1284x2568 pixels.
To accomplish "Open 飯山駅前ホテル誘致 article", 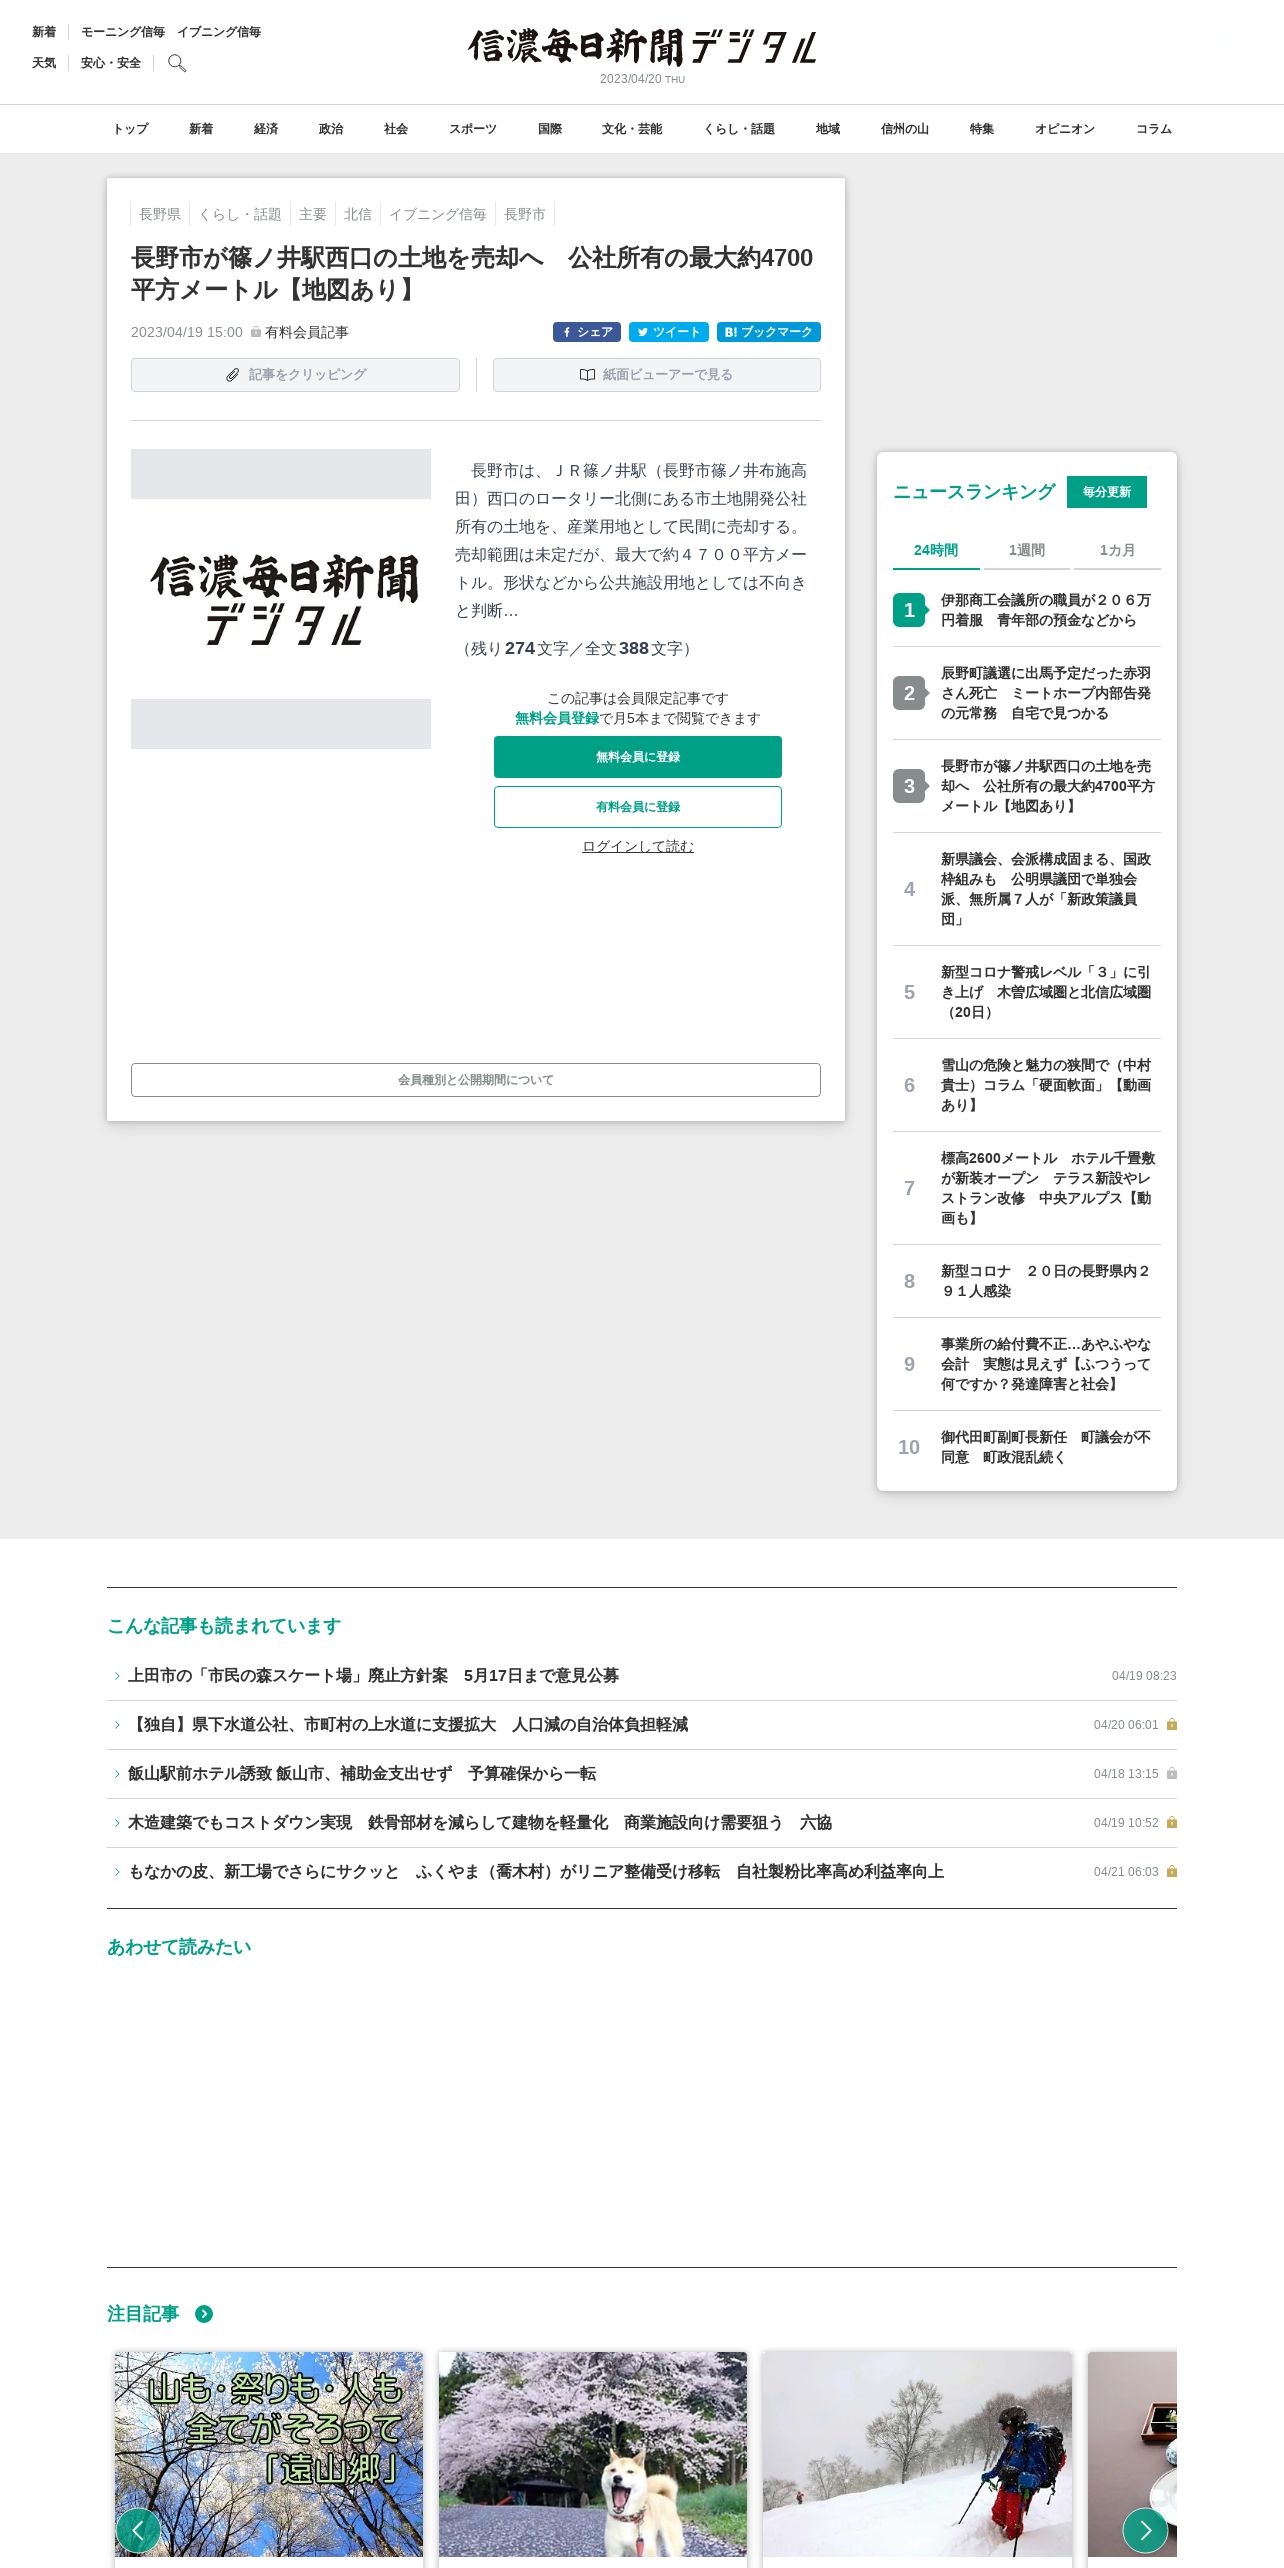I will [x=642, y=1774].
